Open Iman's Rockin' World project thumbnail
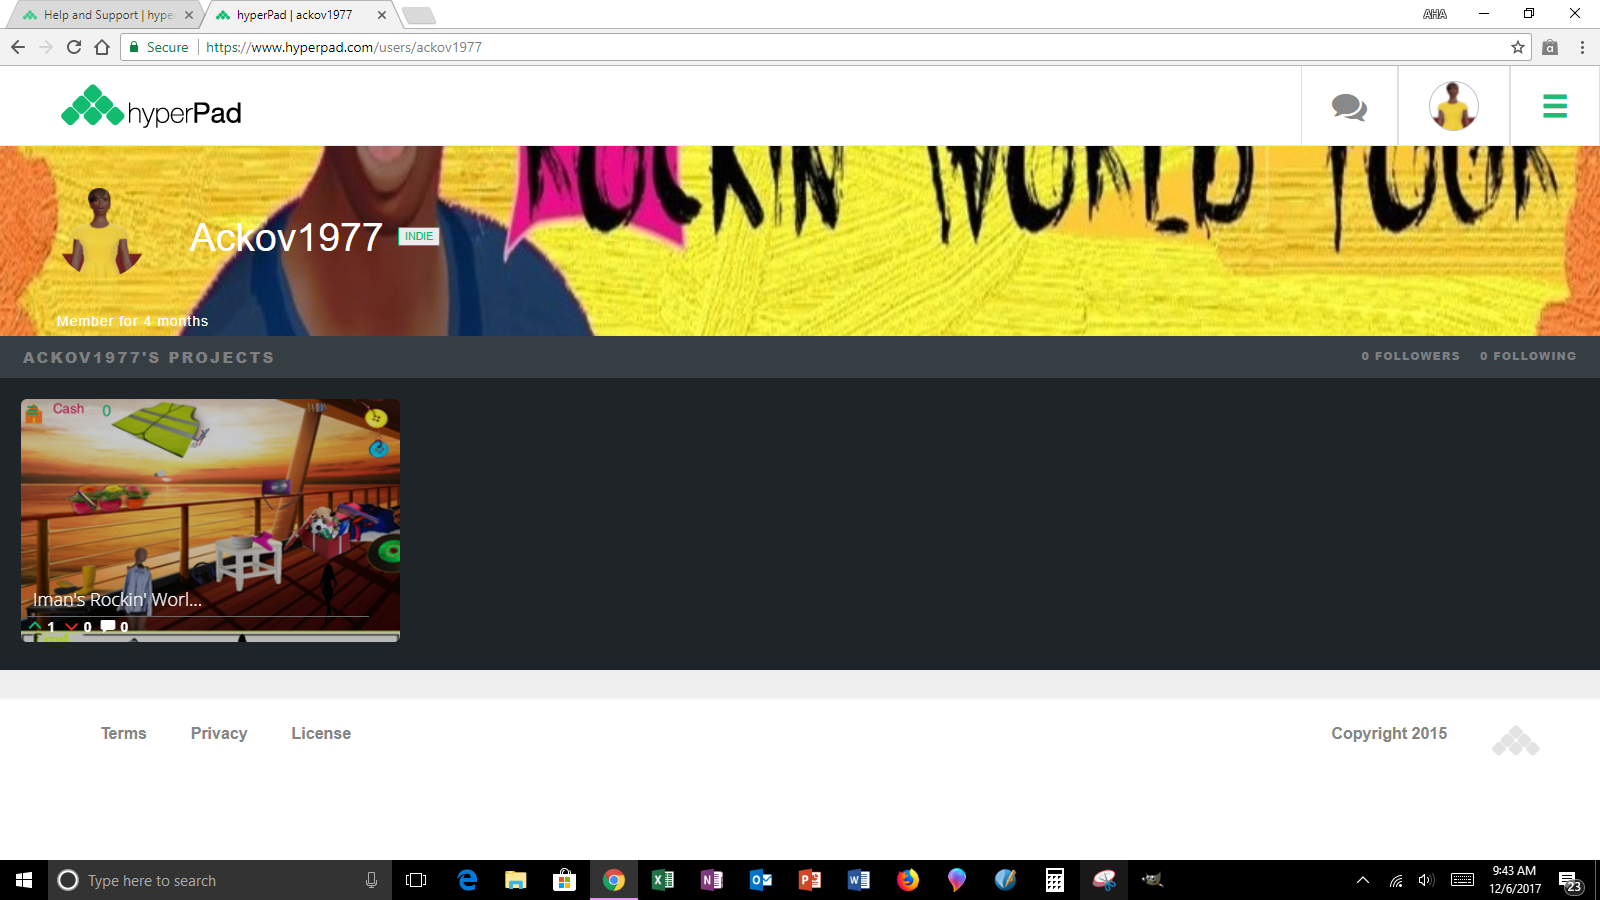Viewport: 1600px width, 900px height. pos(210,500)
